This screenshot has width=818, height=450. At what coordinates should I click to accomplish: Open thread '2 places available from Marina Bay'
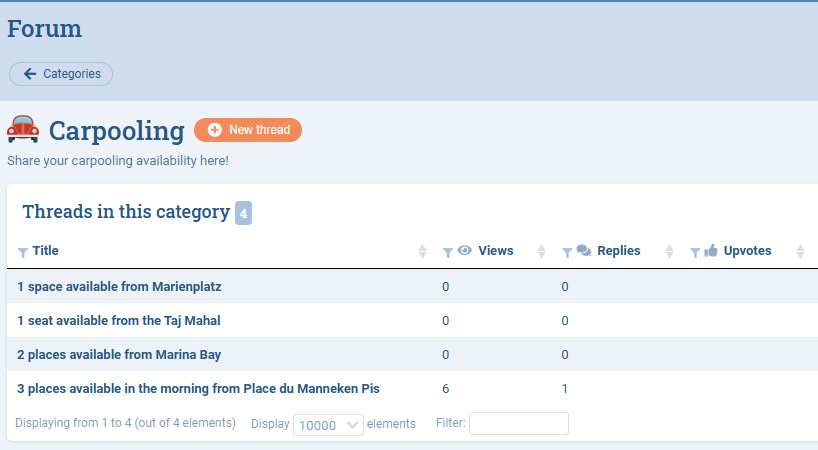119,355
